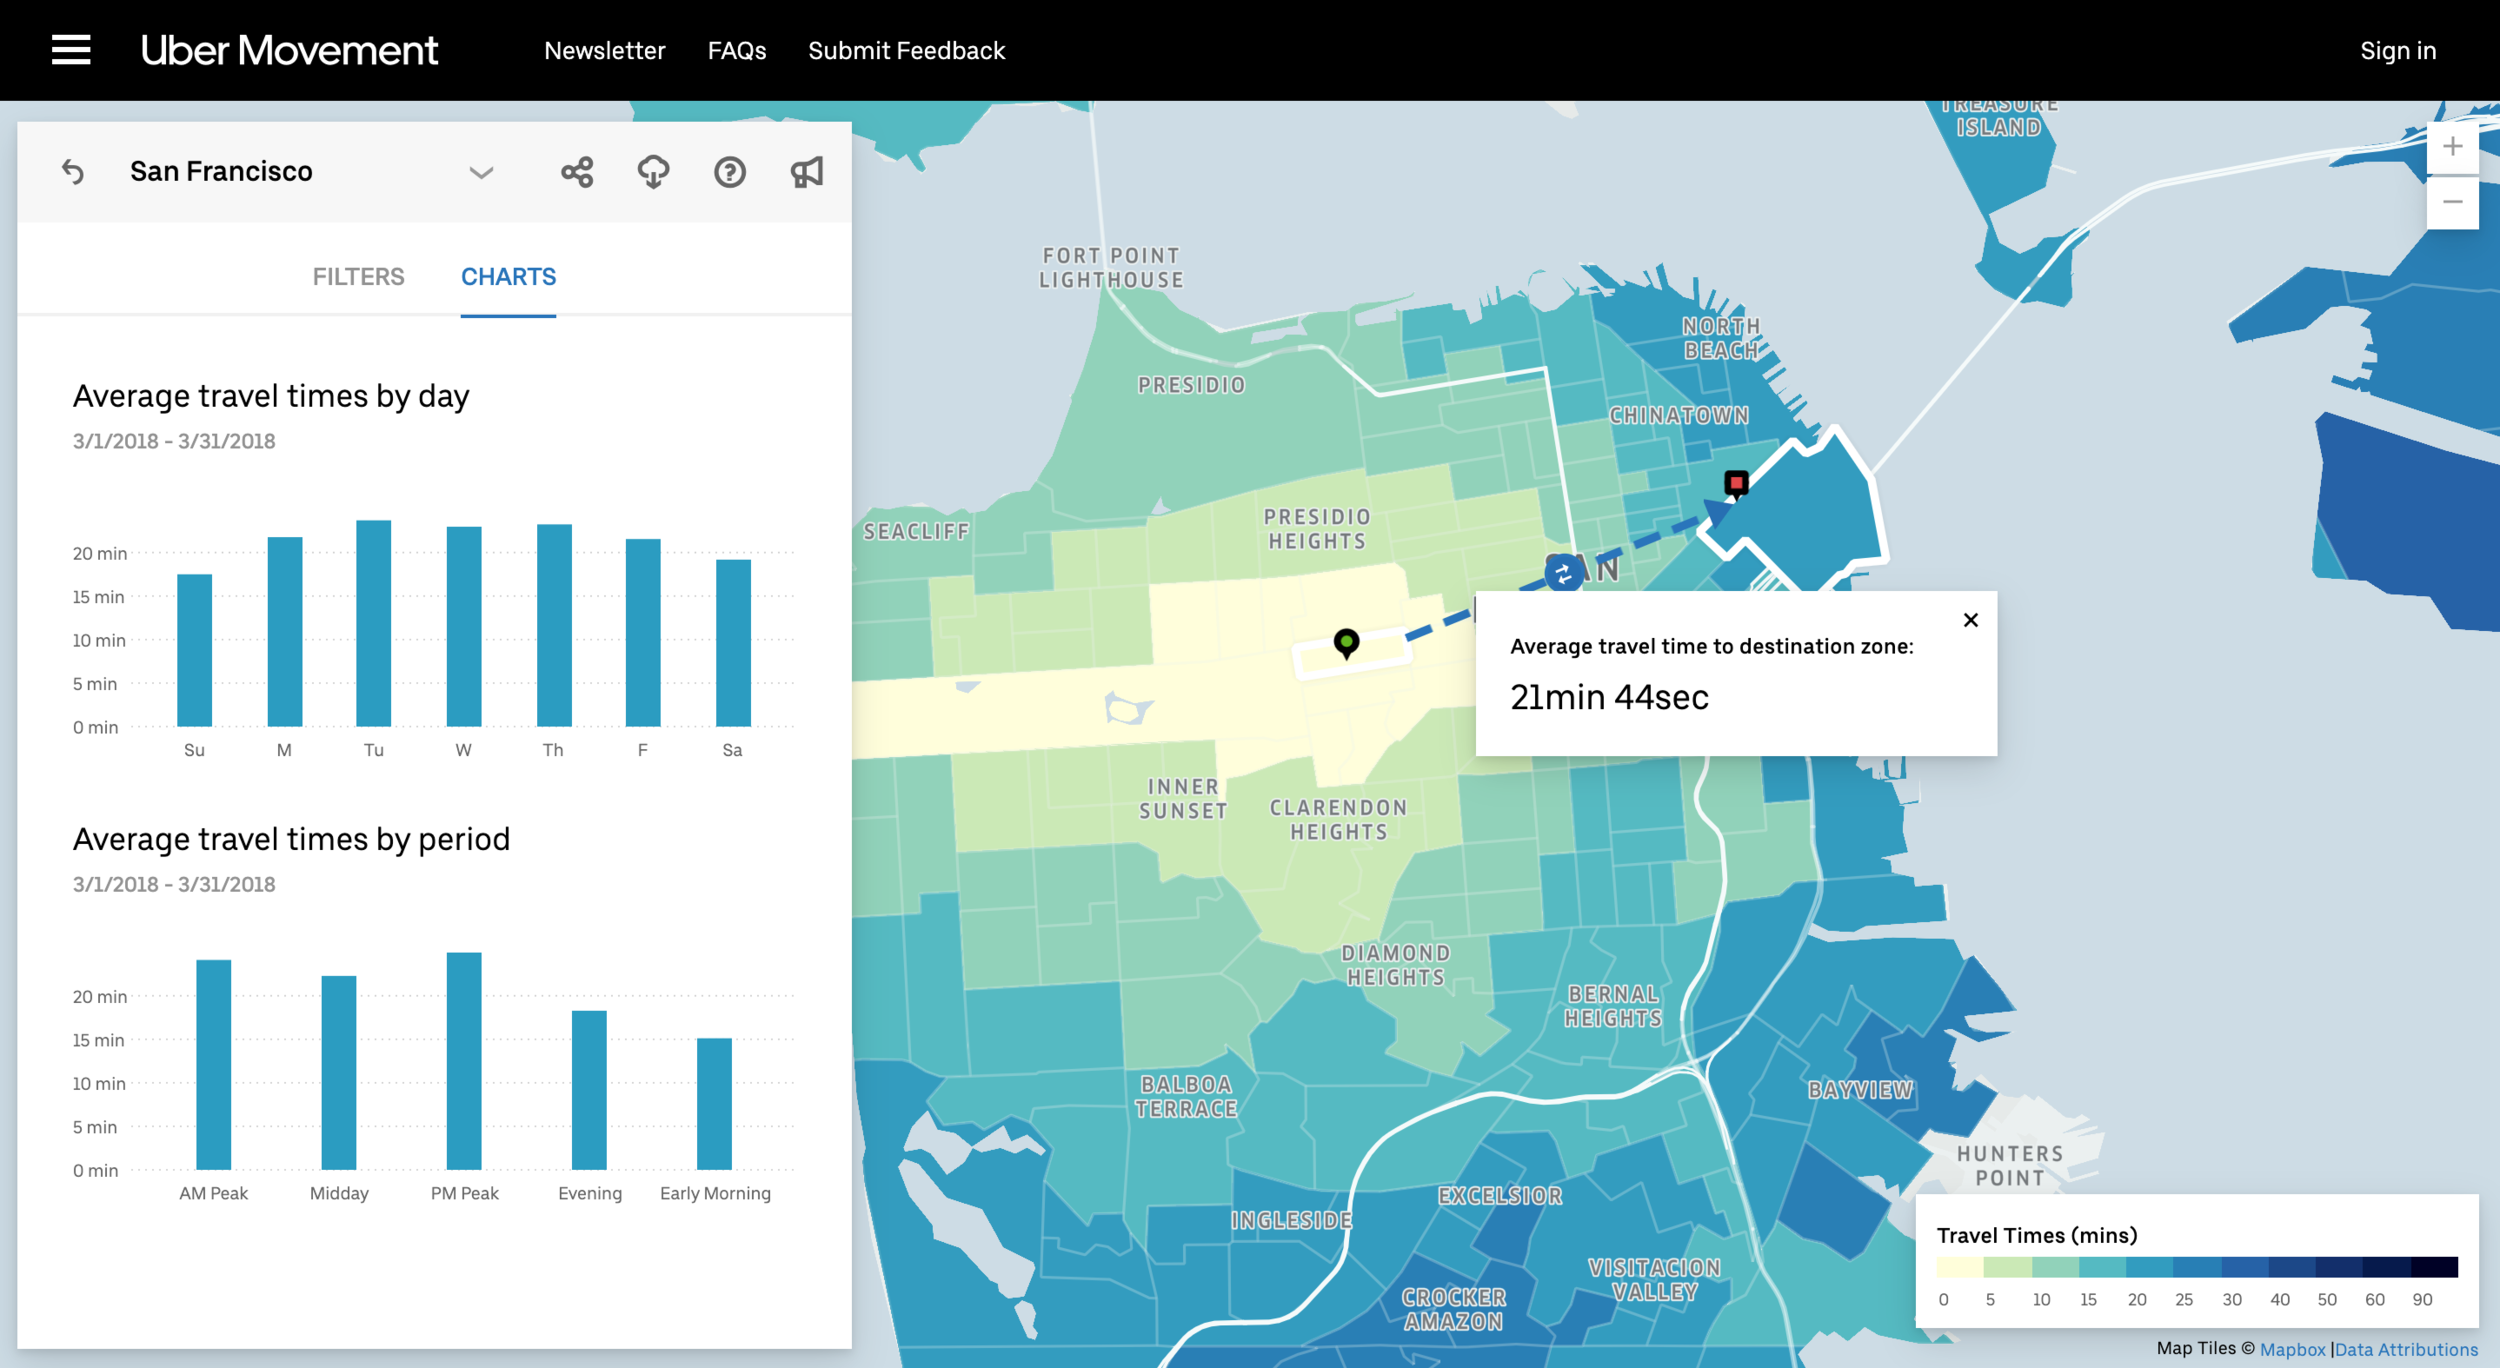The height and width of the screenshot is (1368, 2500).
Task: Select the CHARTS tab
Action: coord(508,277)
